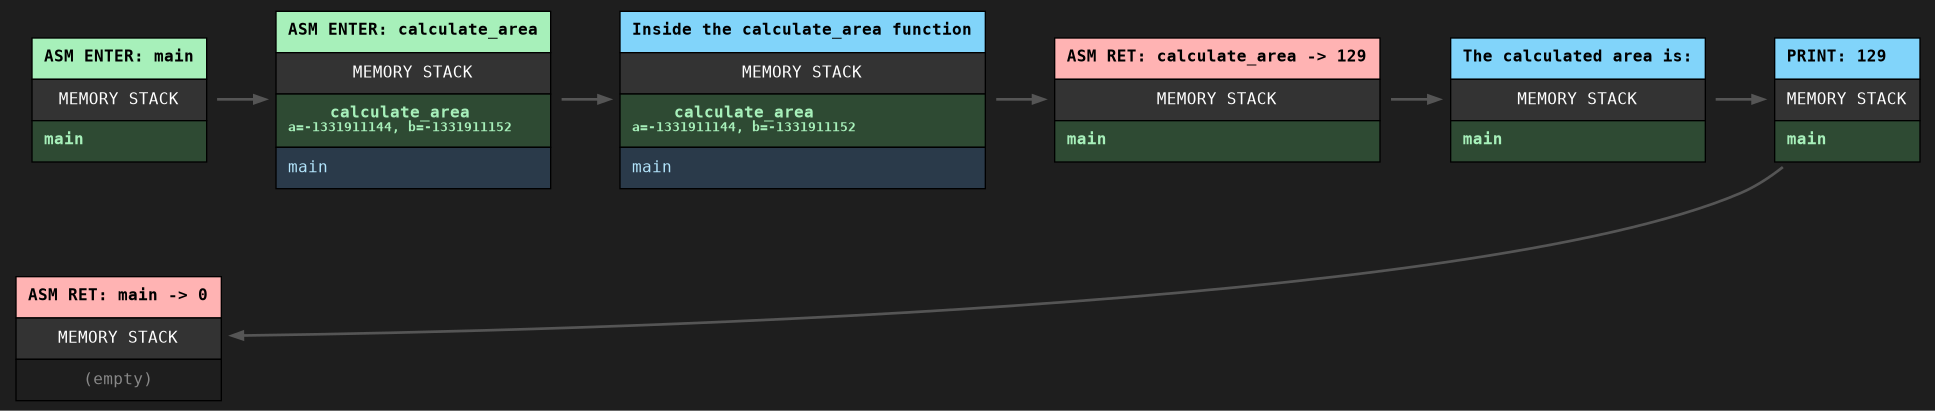The height and width of the screenshot is (411, 1935).
Task: Select "The calculated area is:" header
Action: click(x=1578, y=59)
